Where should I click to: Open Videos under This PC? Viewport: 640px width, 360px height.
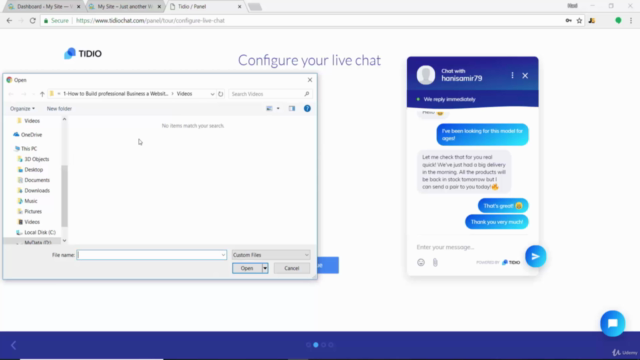click(29, 222)
